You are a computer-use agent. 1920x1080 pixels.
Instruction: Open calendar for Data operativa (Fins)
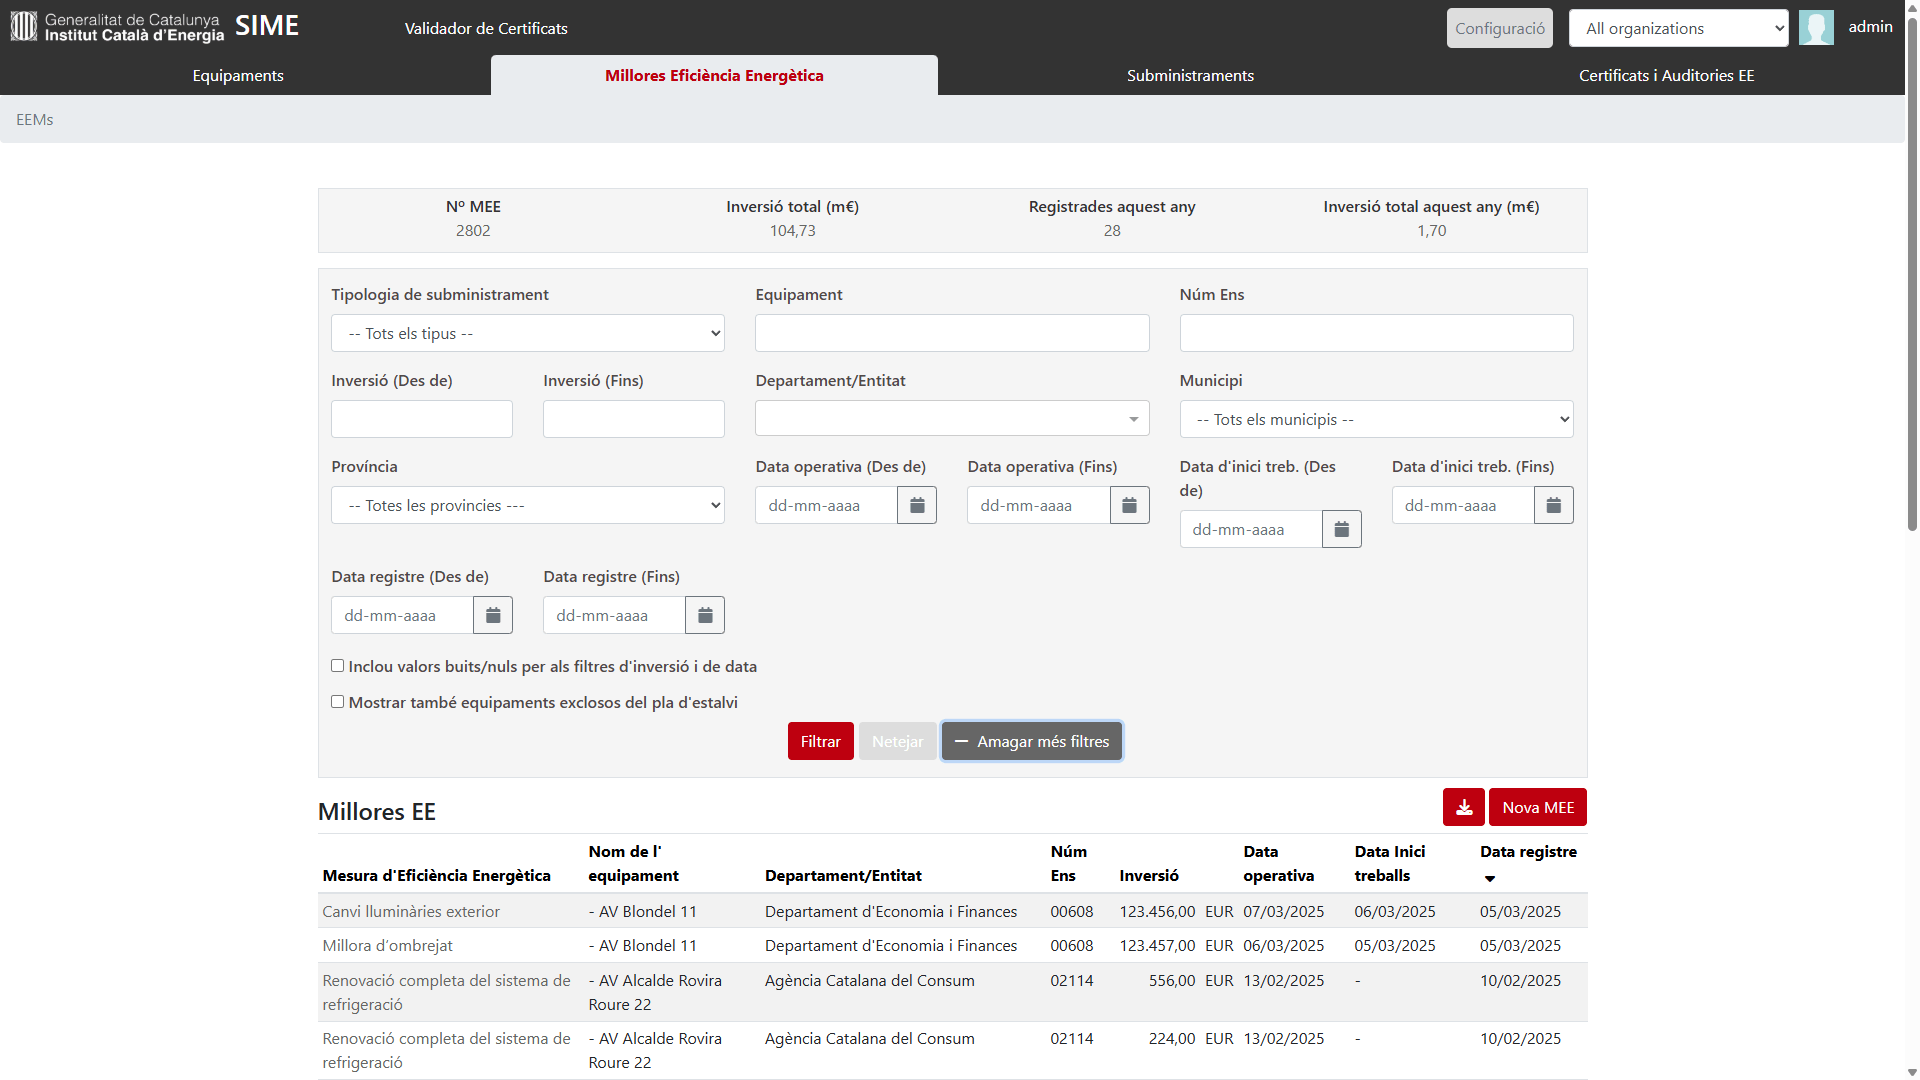tap(1129, 506)
